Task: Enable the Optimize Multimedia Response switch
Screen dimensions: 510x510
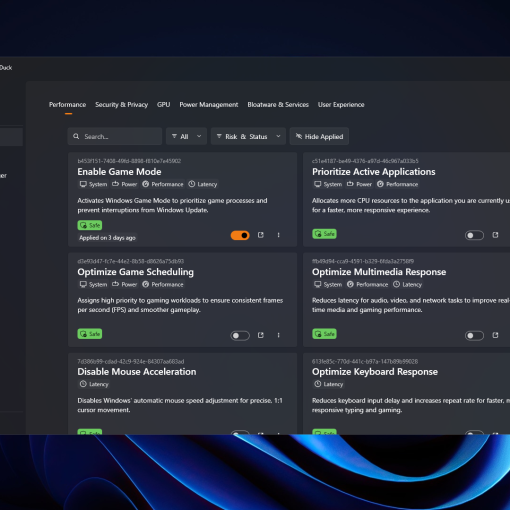Action: tap(474, 335)
